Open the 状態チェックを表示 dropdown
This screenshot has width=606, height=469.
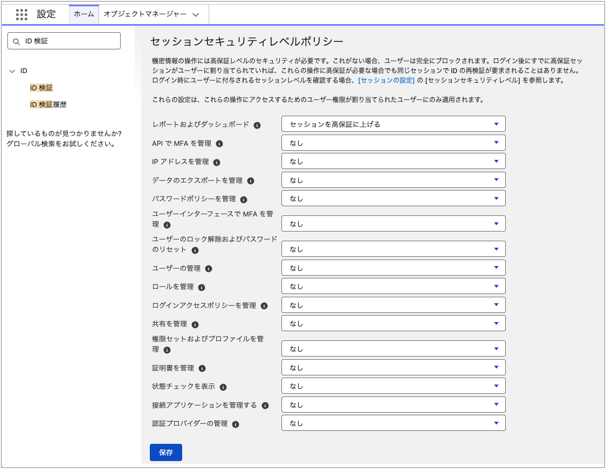point(393,386)
